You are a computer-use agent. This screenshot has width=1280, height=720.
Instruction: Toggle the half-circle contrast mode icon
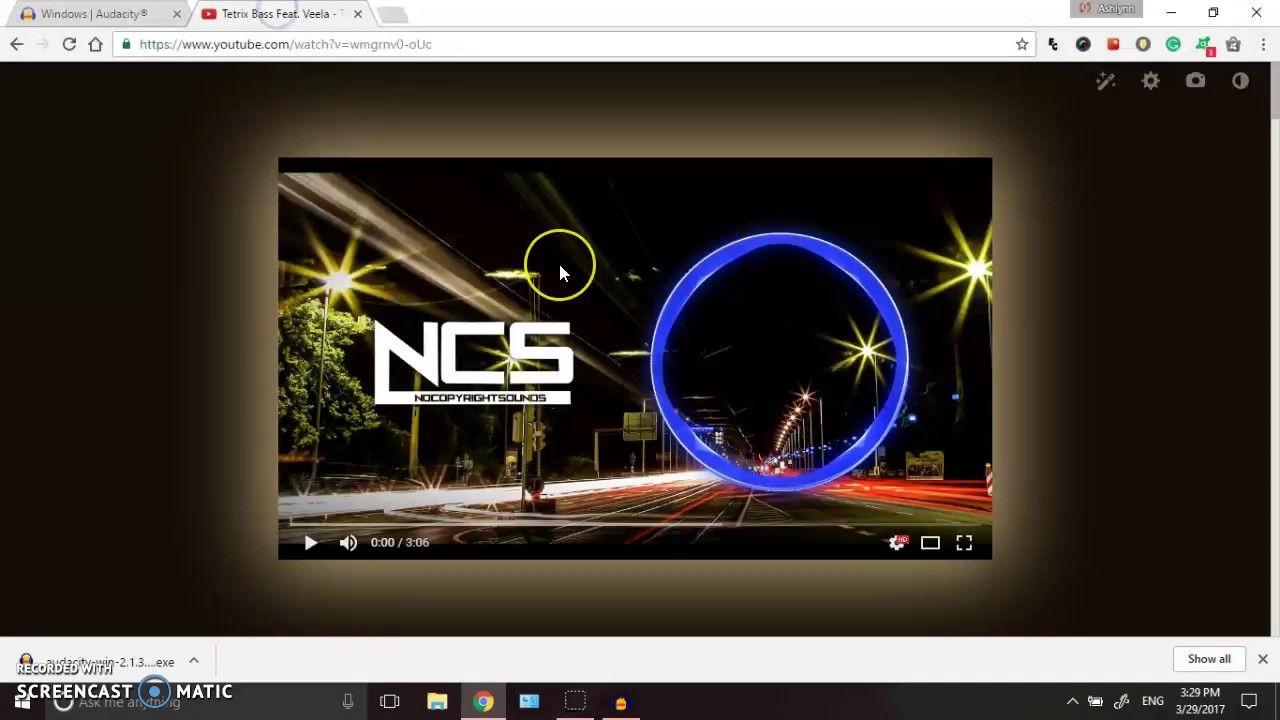click(x=1241, y=81)
